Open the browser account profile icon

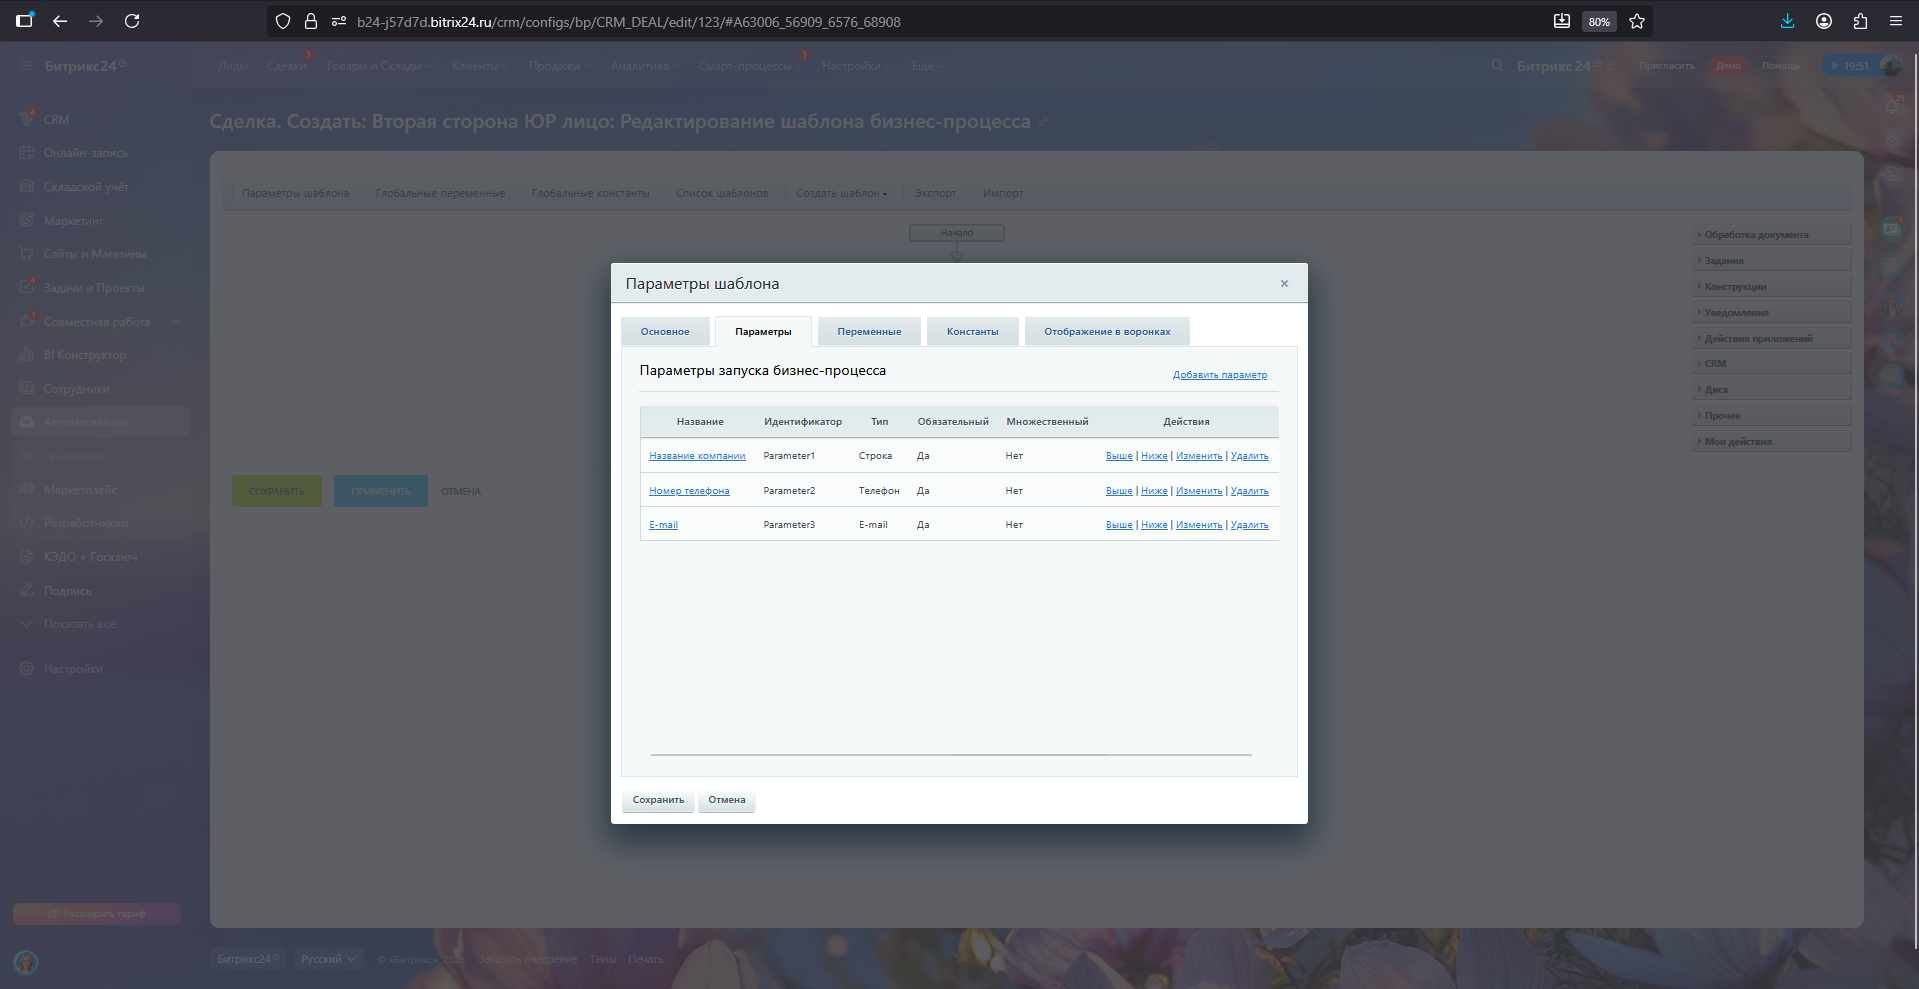1824,21
